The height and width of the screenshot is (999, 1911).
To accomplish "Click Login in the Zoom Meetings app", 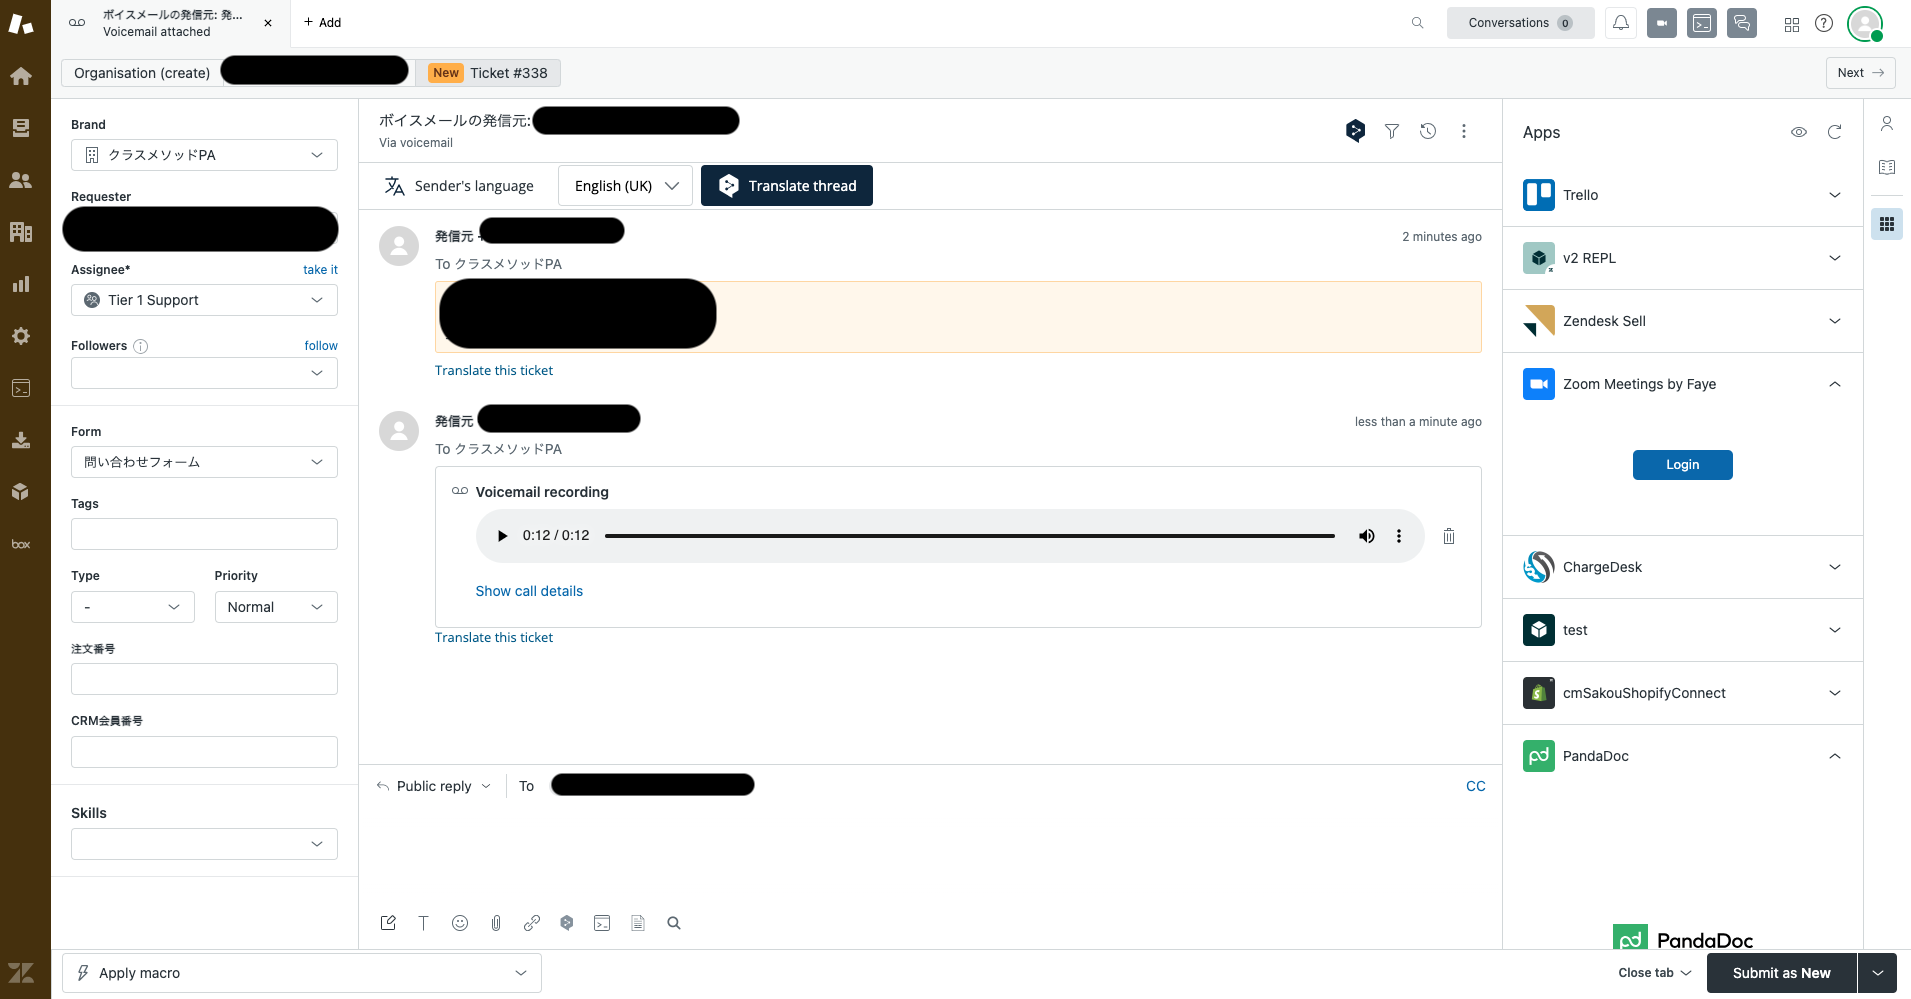I will click(1682, 464).
